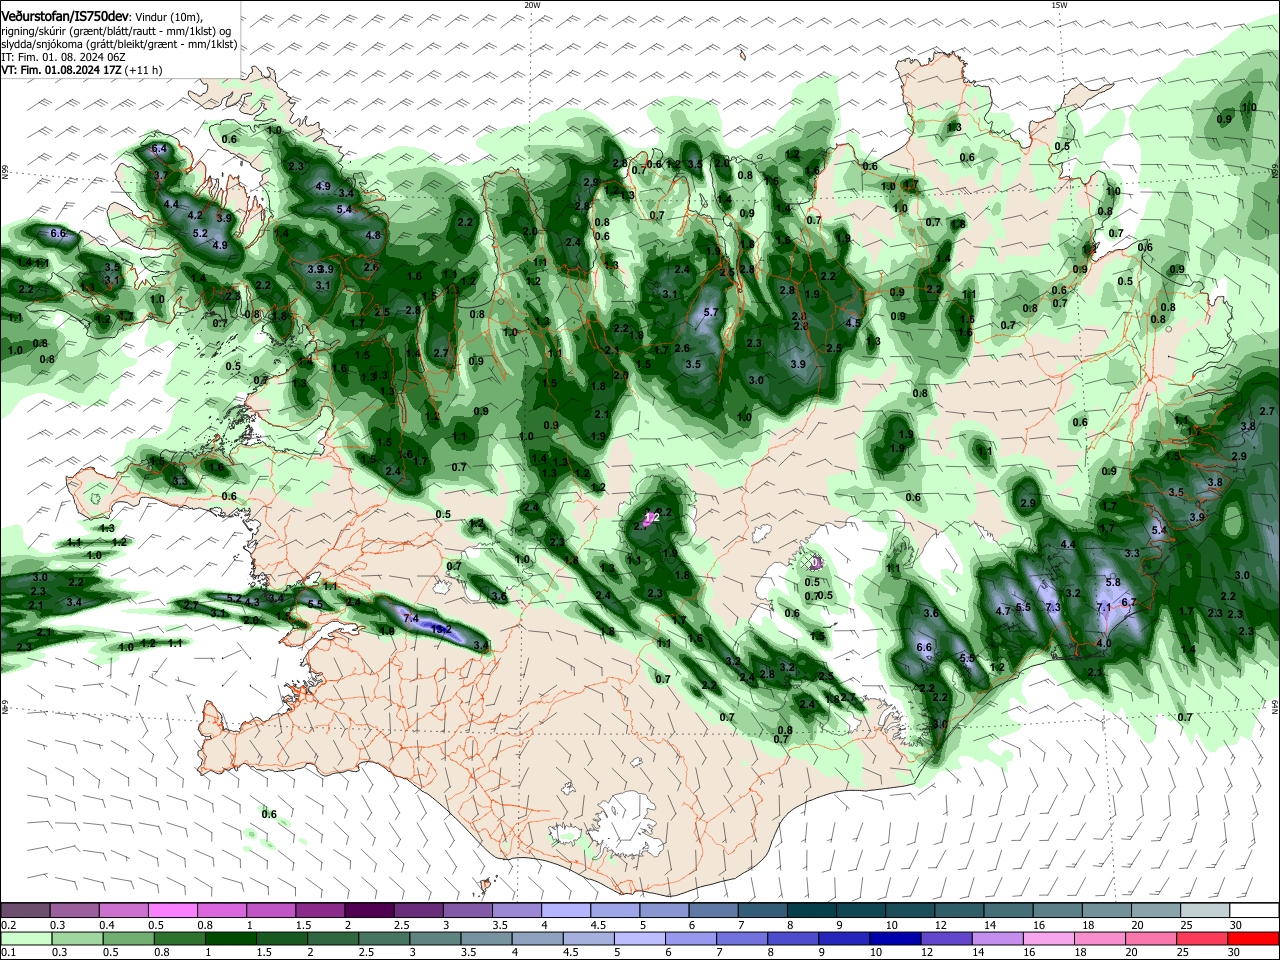The width and height of the screenshot is (1280, 960).
Task: Click the dark purple 2–2.5 snow legend swatch
Action: 369,911
